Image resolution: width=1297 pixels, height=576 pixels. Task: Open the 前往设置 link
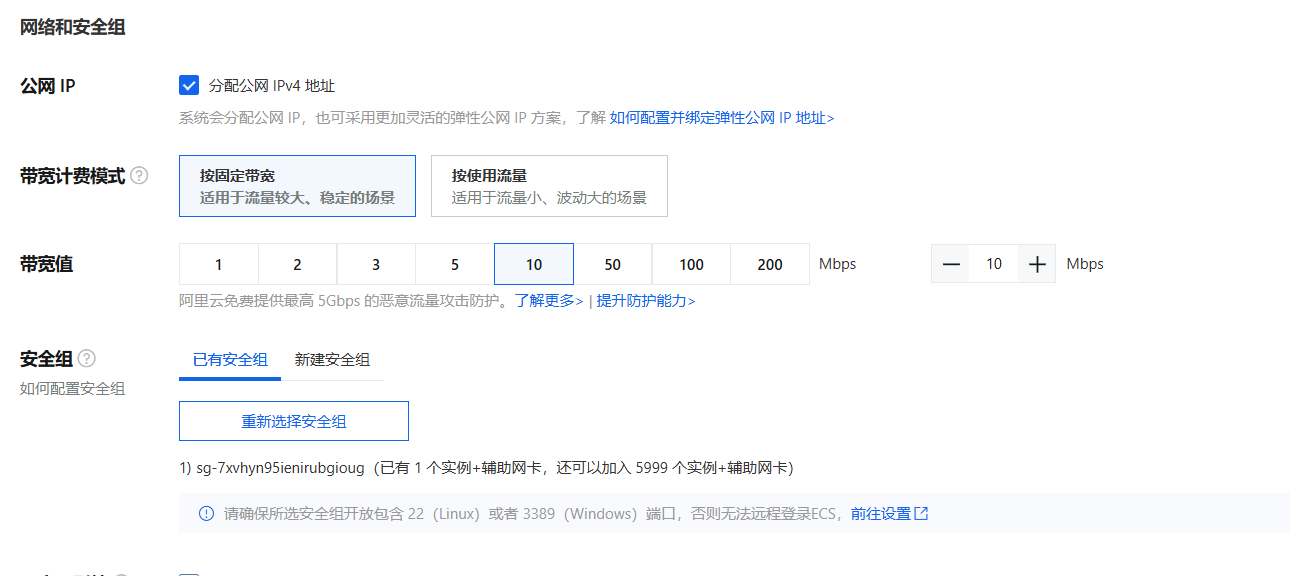pos(881,513)
